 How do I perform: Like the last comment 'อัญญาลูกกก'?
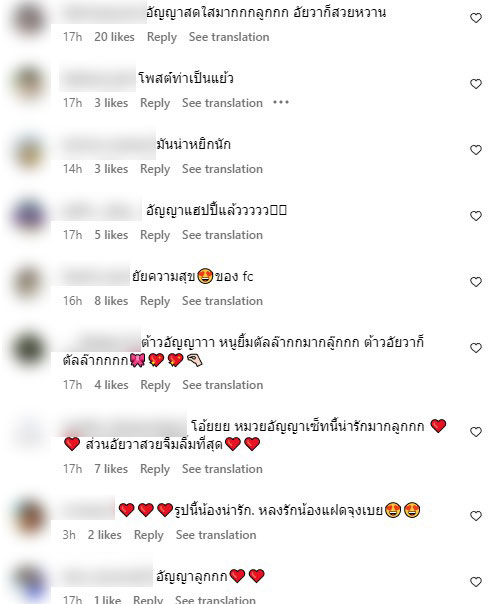476,582
